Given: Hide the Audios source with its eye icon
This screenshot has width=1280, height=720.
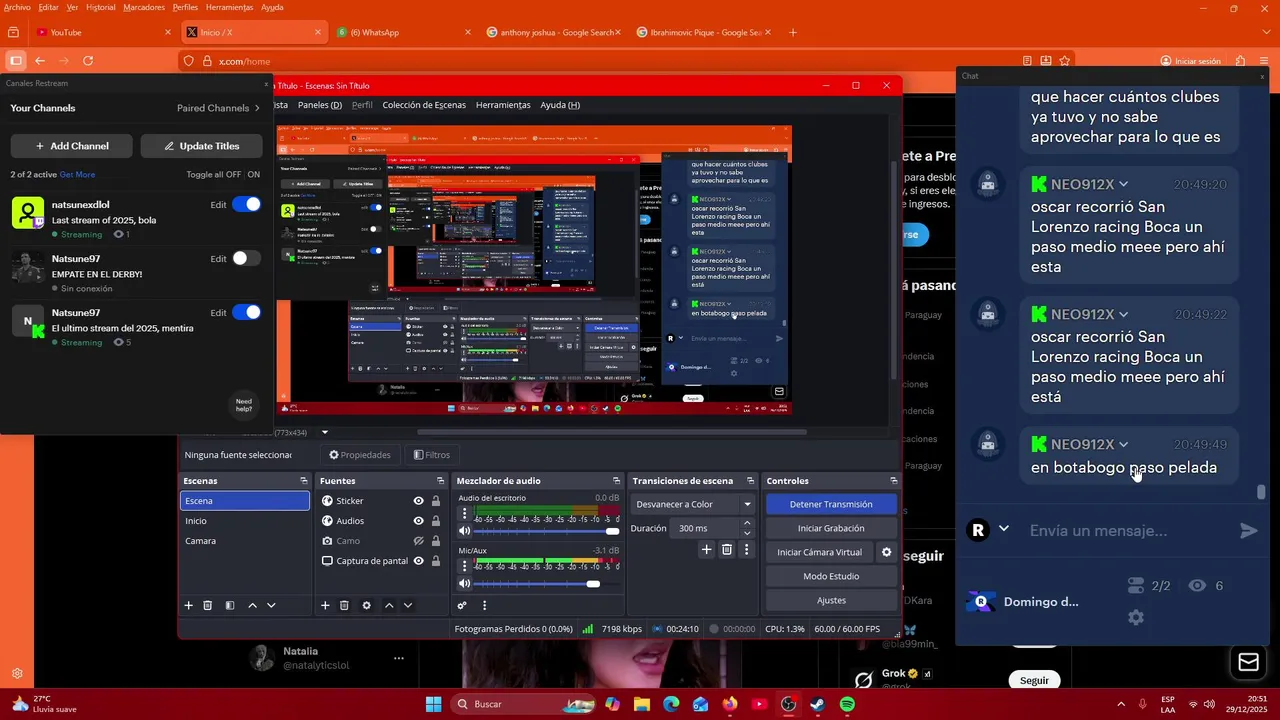Looking at the screenshot, I should coord(418,521).
